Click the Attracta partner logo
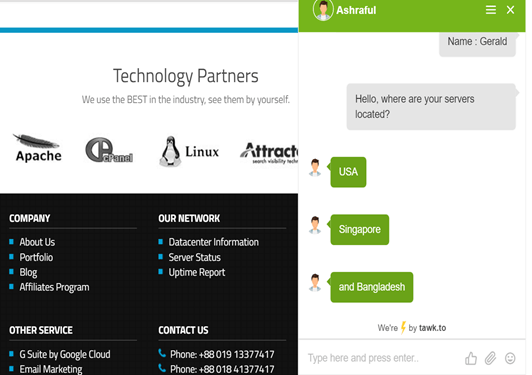 pos(269,153)
